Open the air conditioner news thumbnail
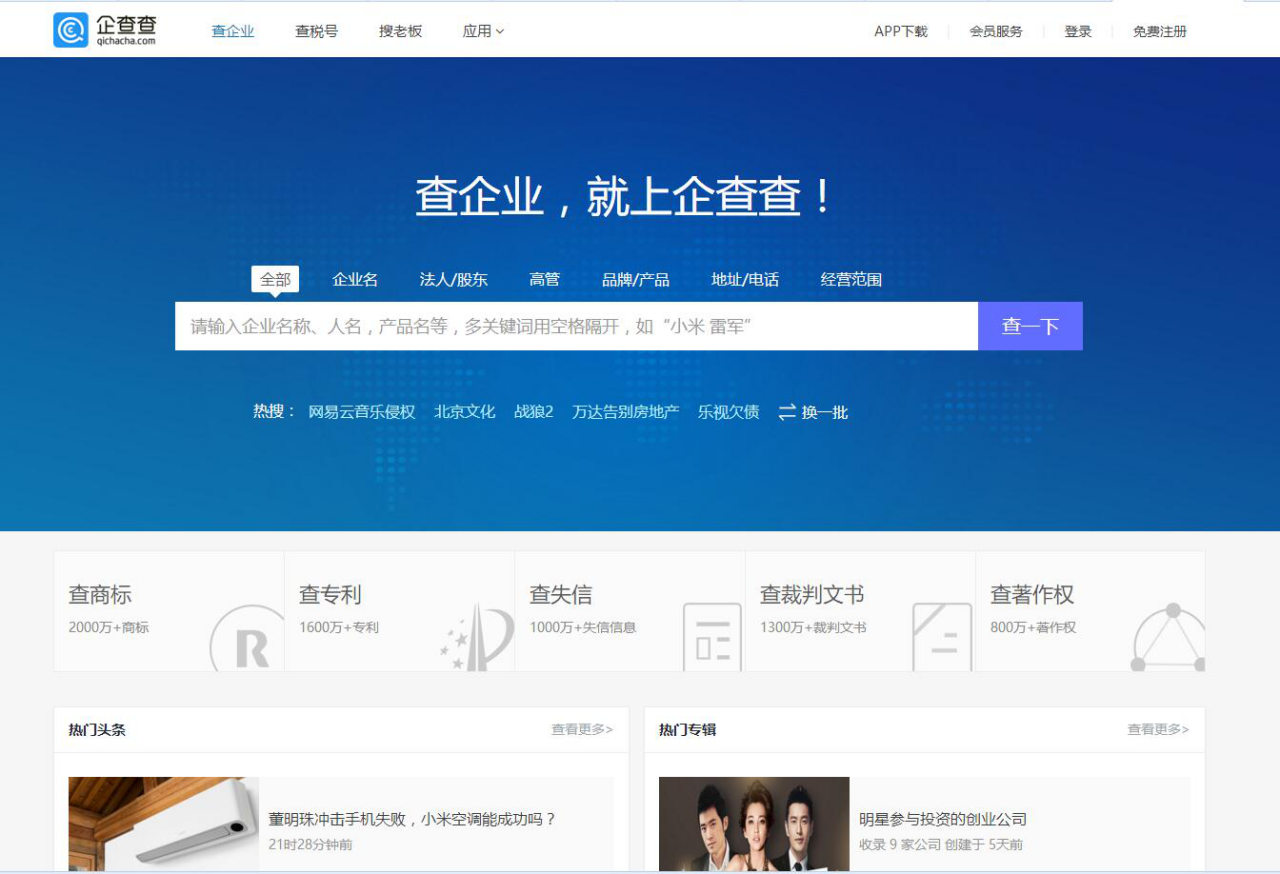The width and height of the screenshot is (1280, 874). tap(164, 824)
